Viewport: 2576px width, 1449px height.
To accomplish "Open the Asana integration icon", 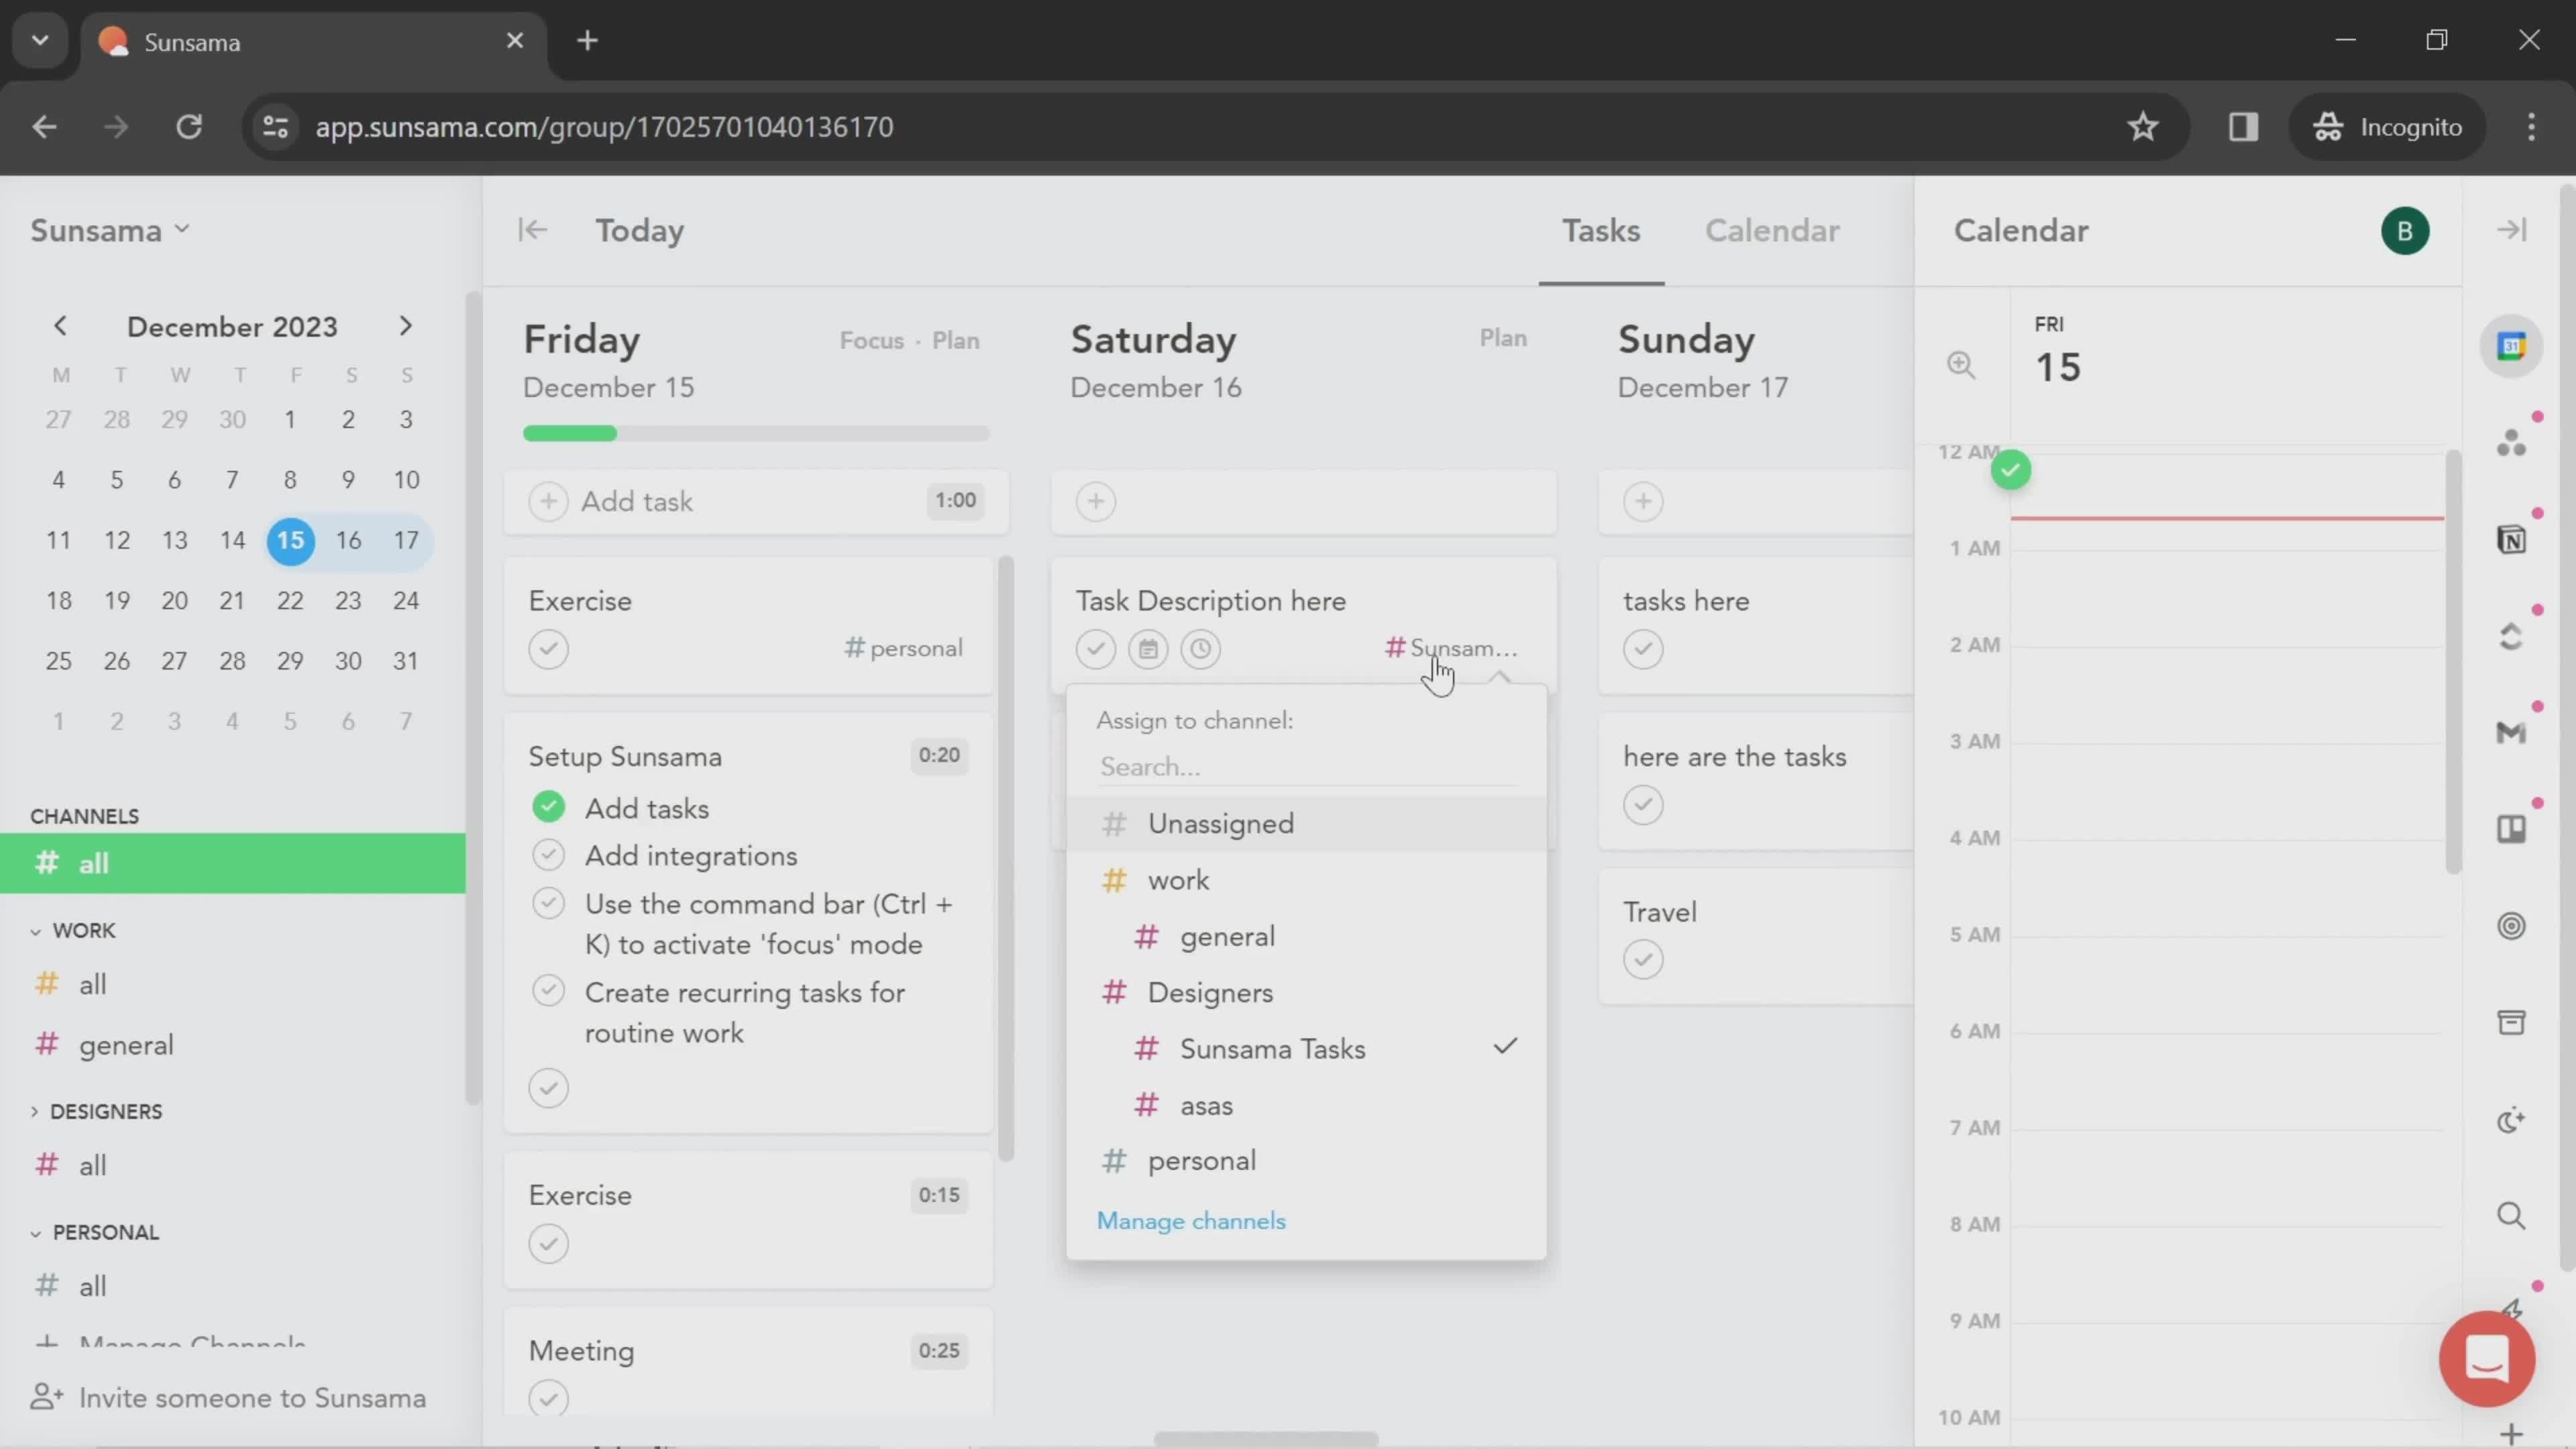I will [2511, 443].
